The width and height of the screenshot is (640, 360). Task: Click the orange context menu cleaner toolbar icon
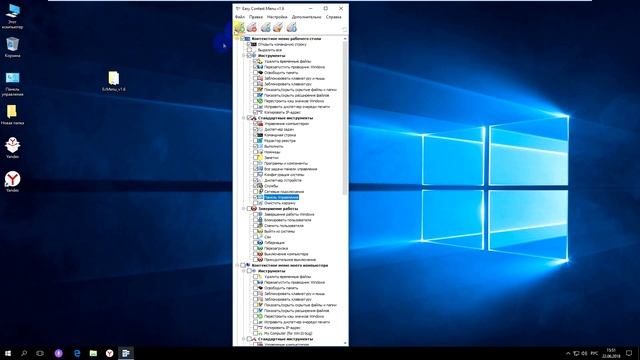point(278,27)
